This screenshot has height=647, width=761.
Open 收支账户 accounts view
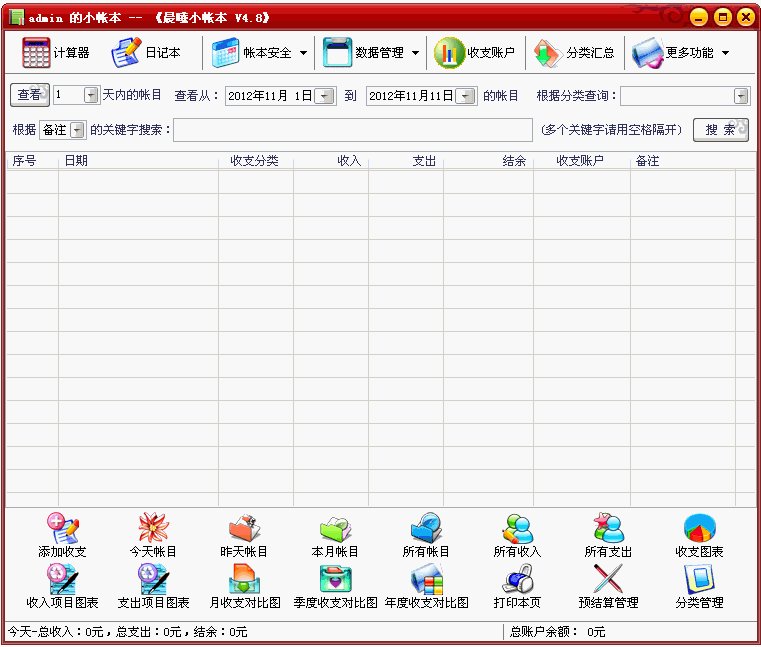point(475,52)
